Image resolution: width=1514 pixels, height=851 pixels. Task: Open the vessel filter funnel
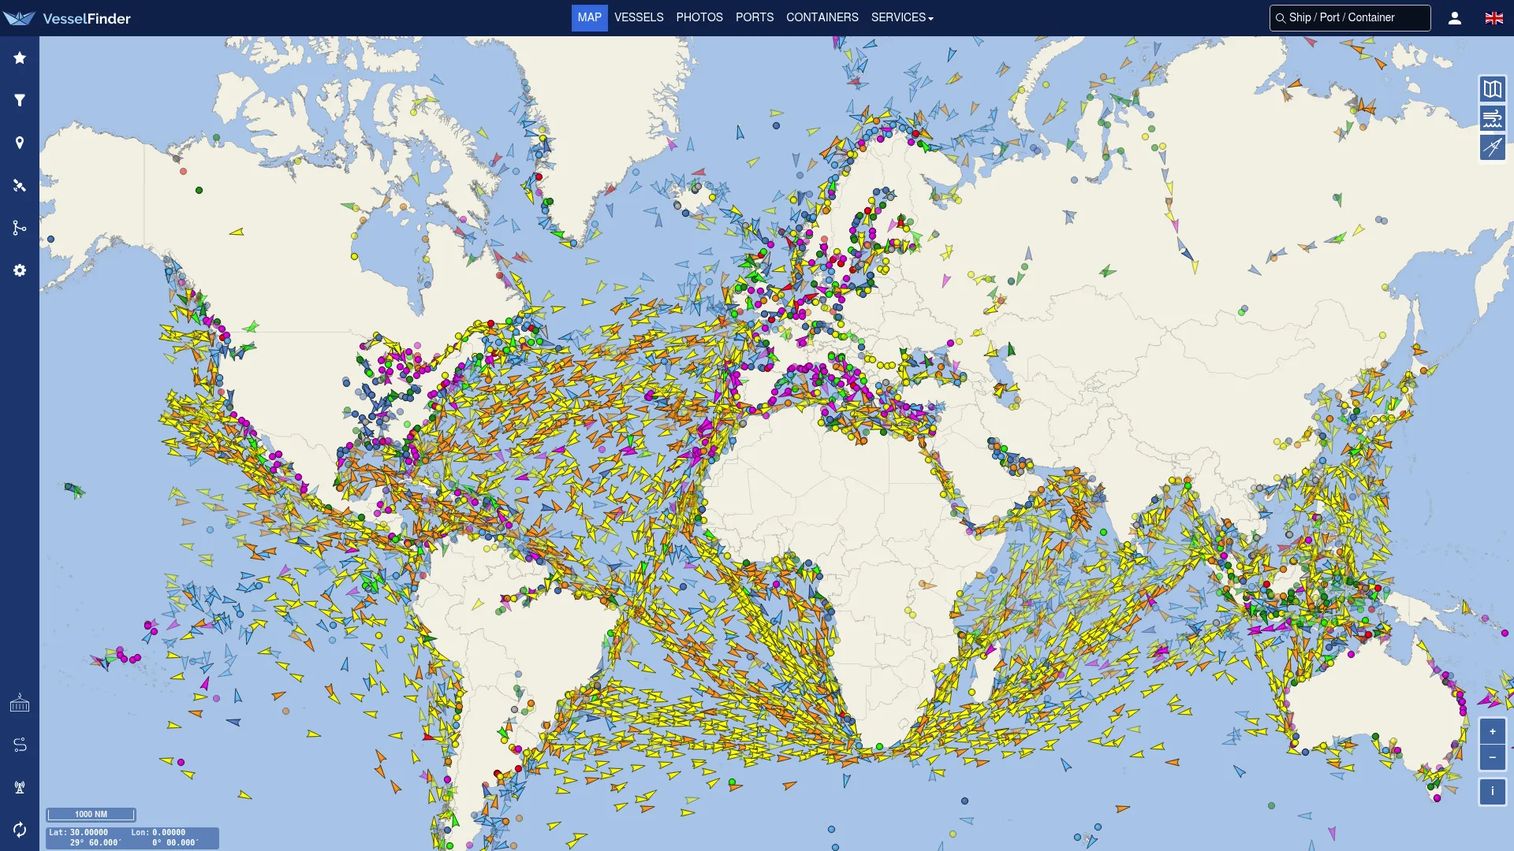tap(19, 100)
